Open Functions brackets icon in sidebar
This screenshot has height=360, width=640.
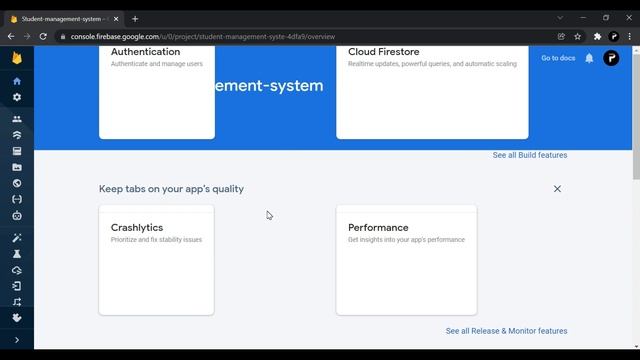17,199
